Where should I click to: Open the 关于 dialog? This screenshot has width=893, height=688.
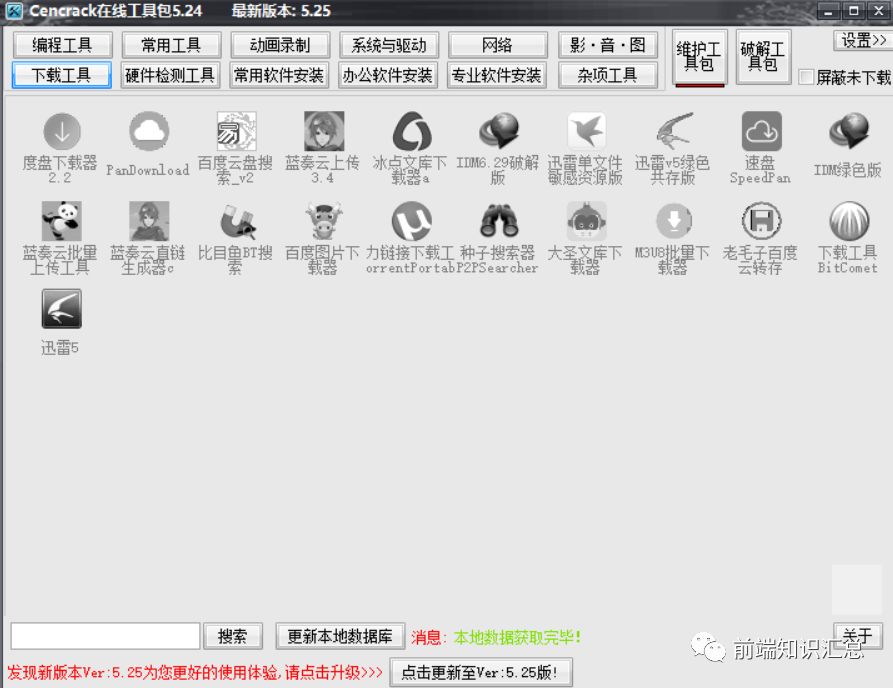(858, 635)
